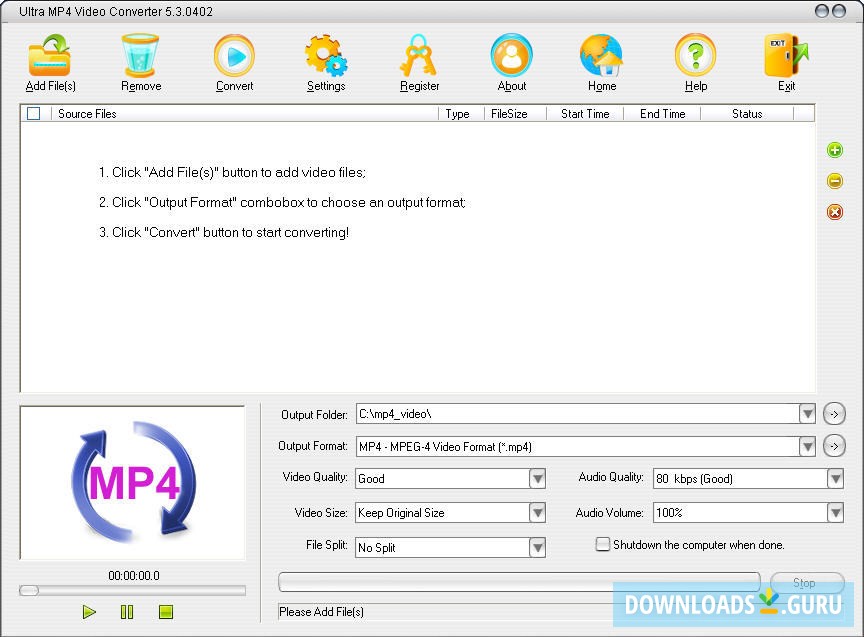Click the Start Time column header
864x637 pixels.
pyautogui.click(x=585, y=114)
